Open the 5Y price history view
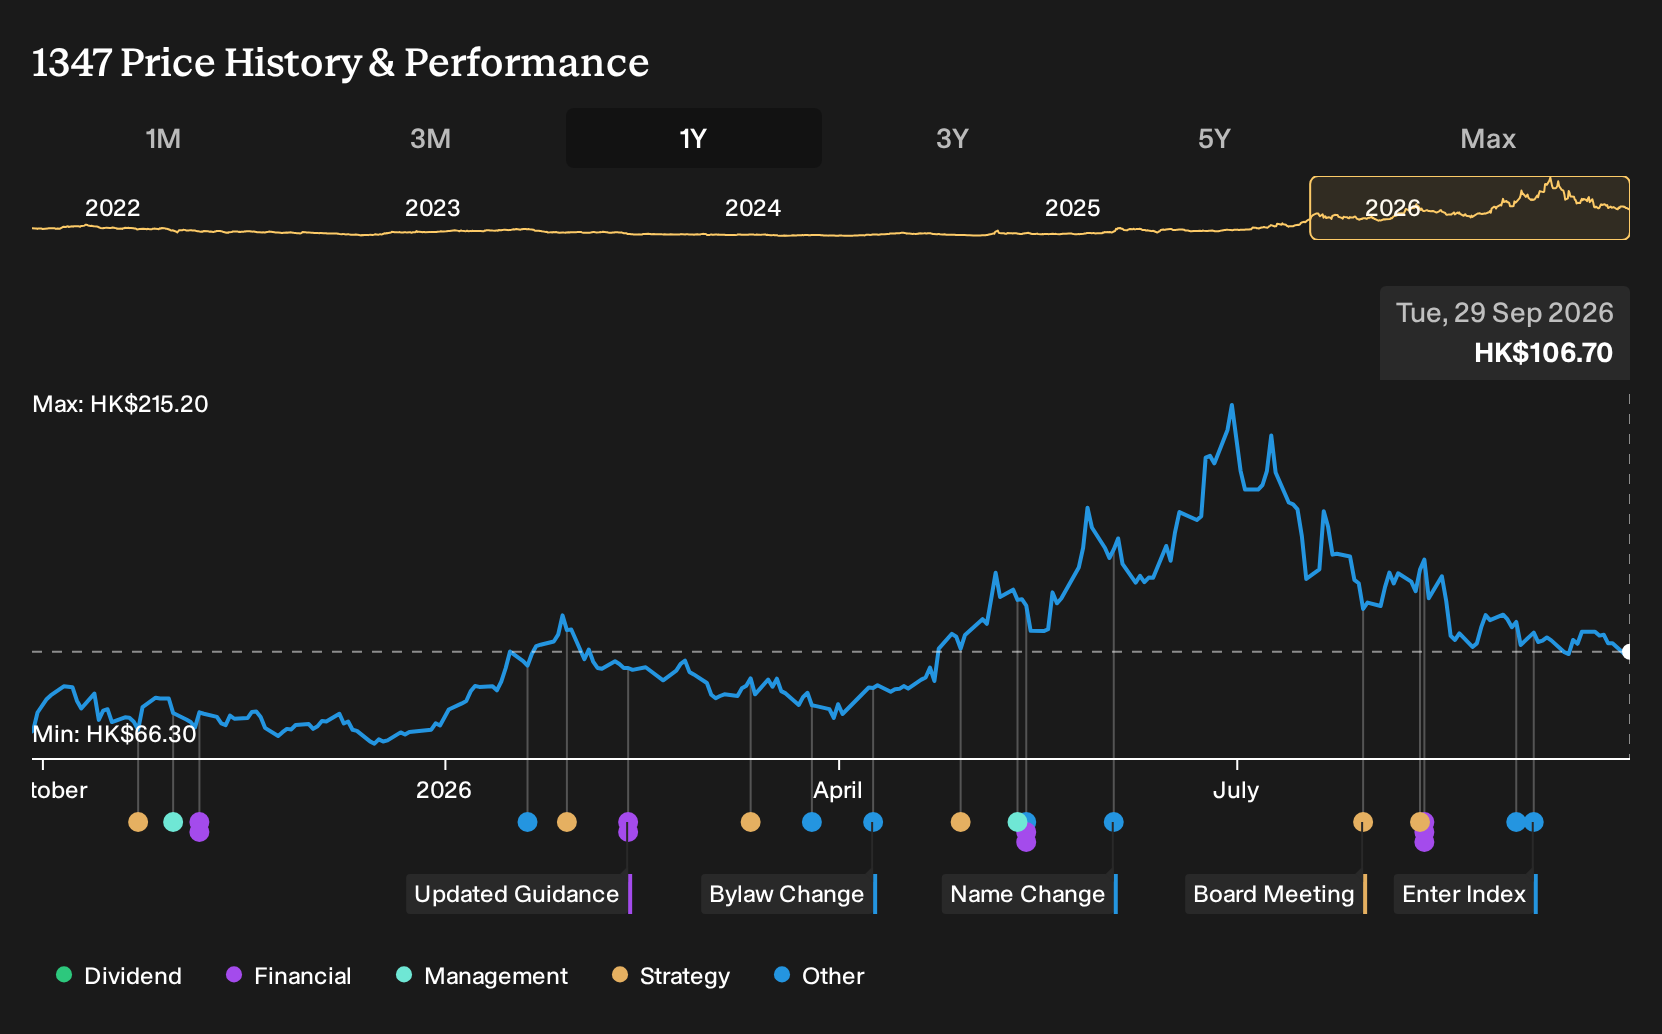Screen dimensions: 1662x1034 pos(1214,138)
